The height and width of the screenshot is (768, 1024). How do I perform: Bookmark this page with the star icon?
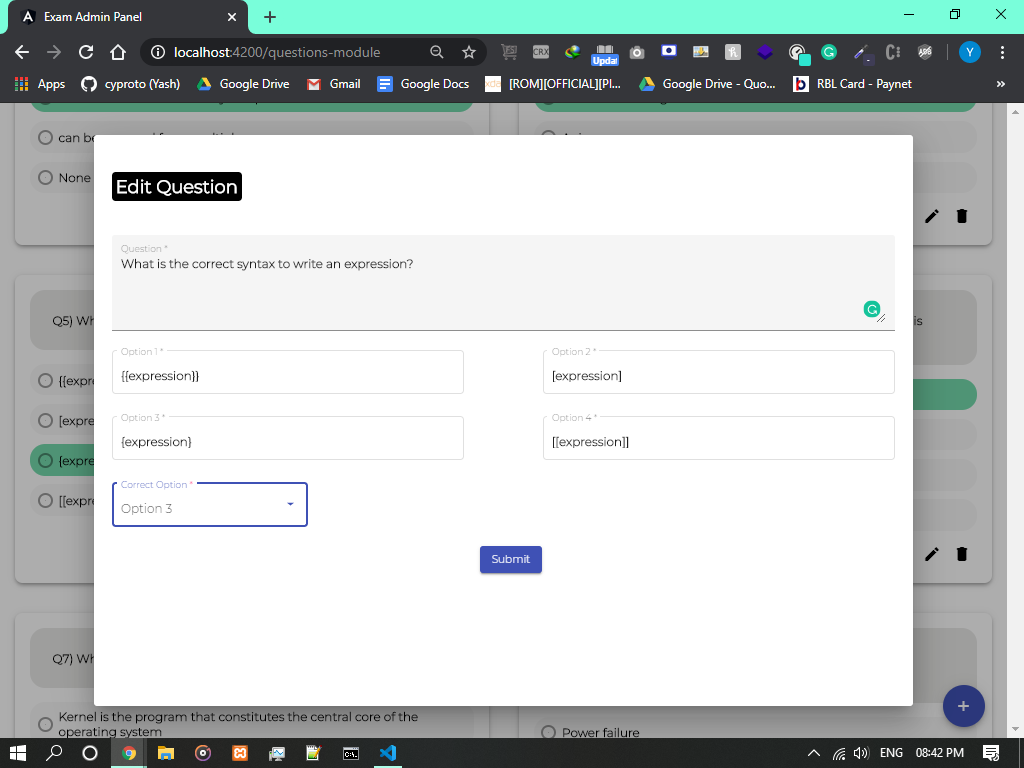coord(468,52)
